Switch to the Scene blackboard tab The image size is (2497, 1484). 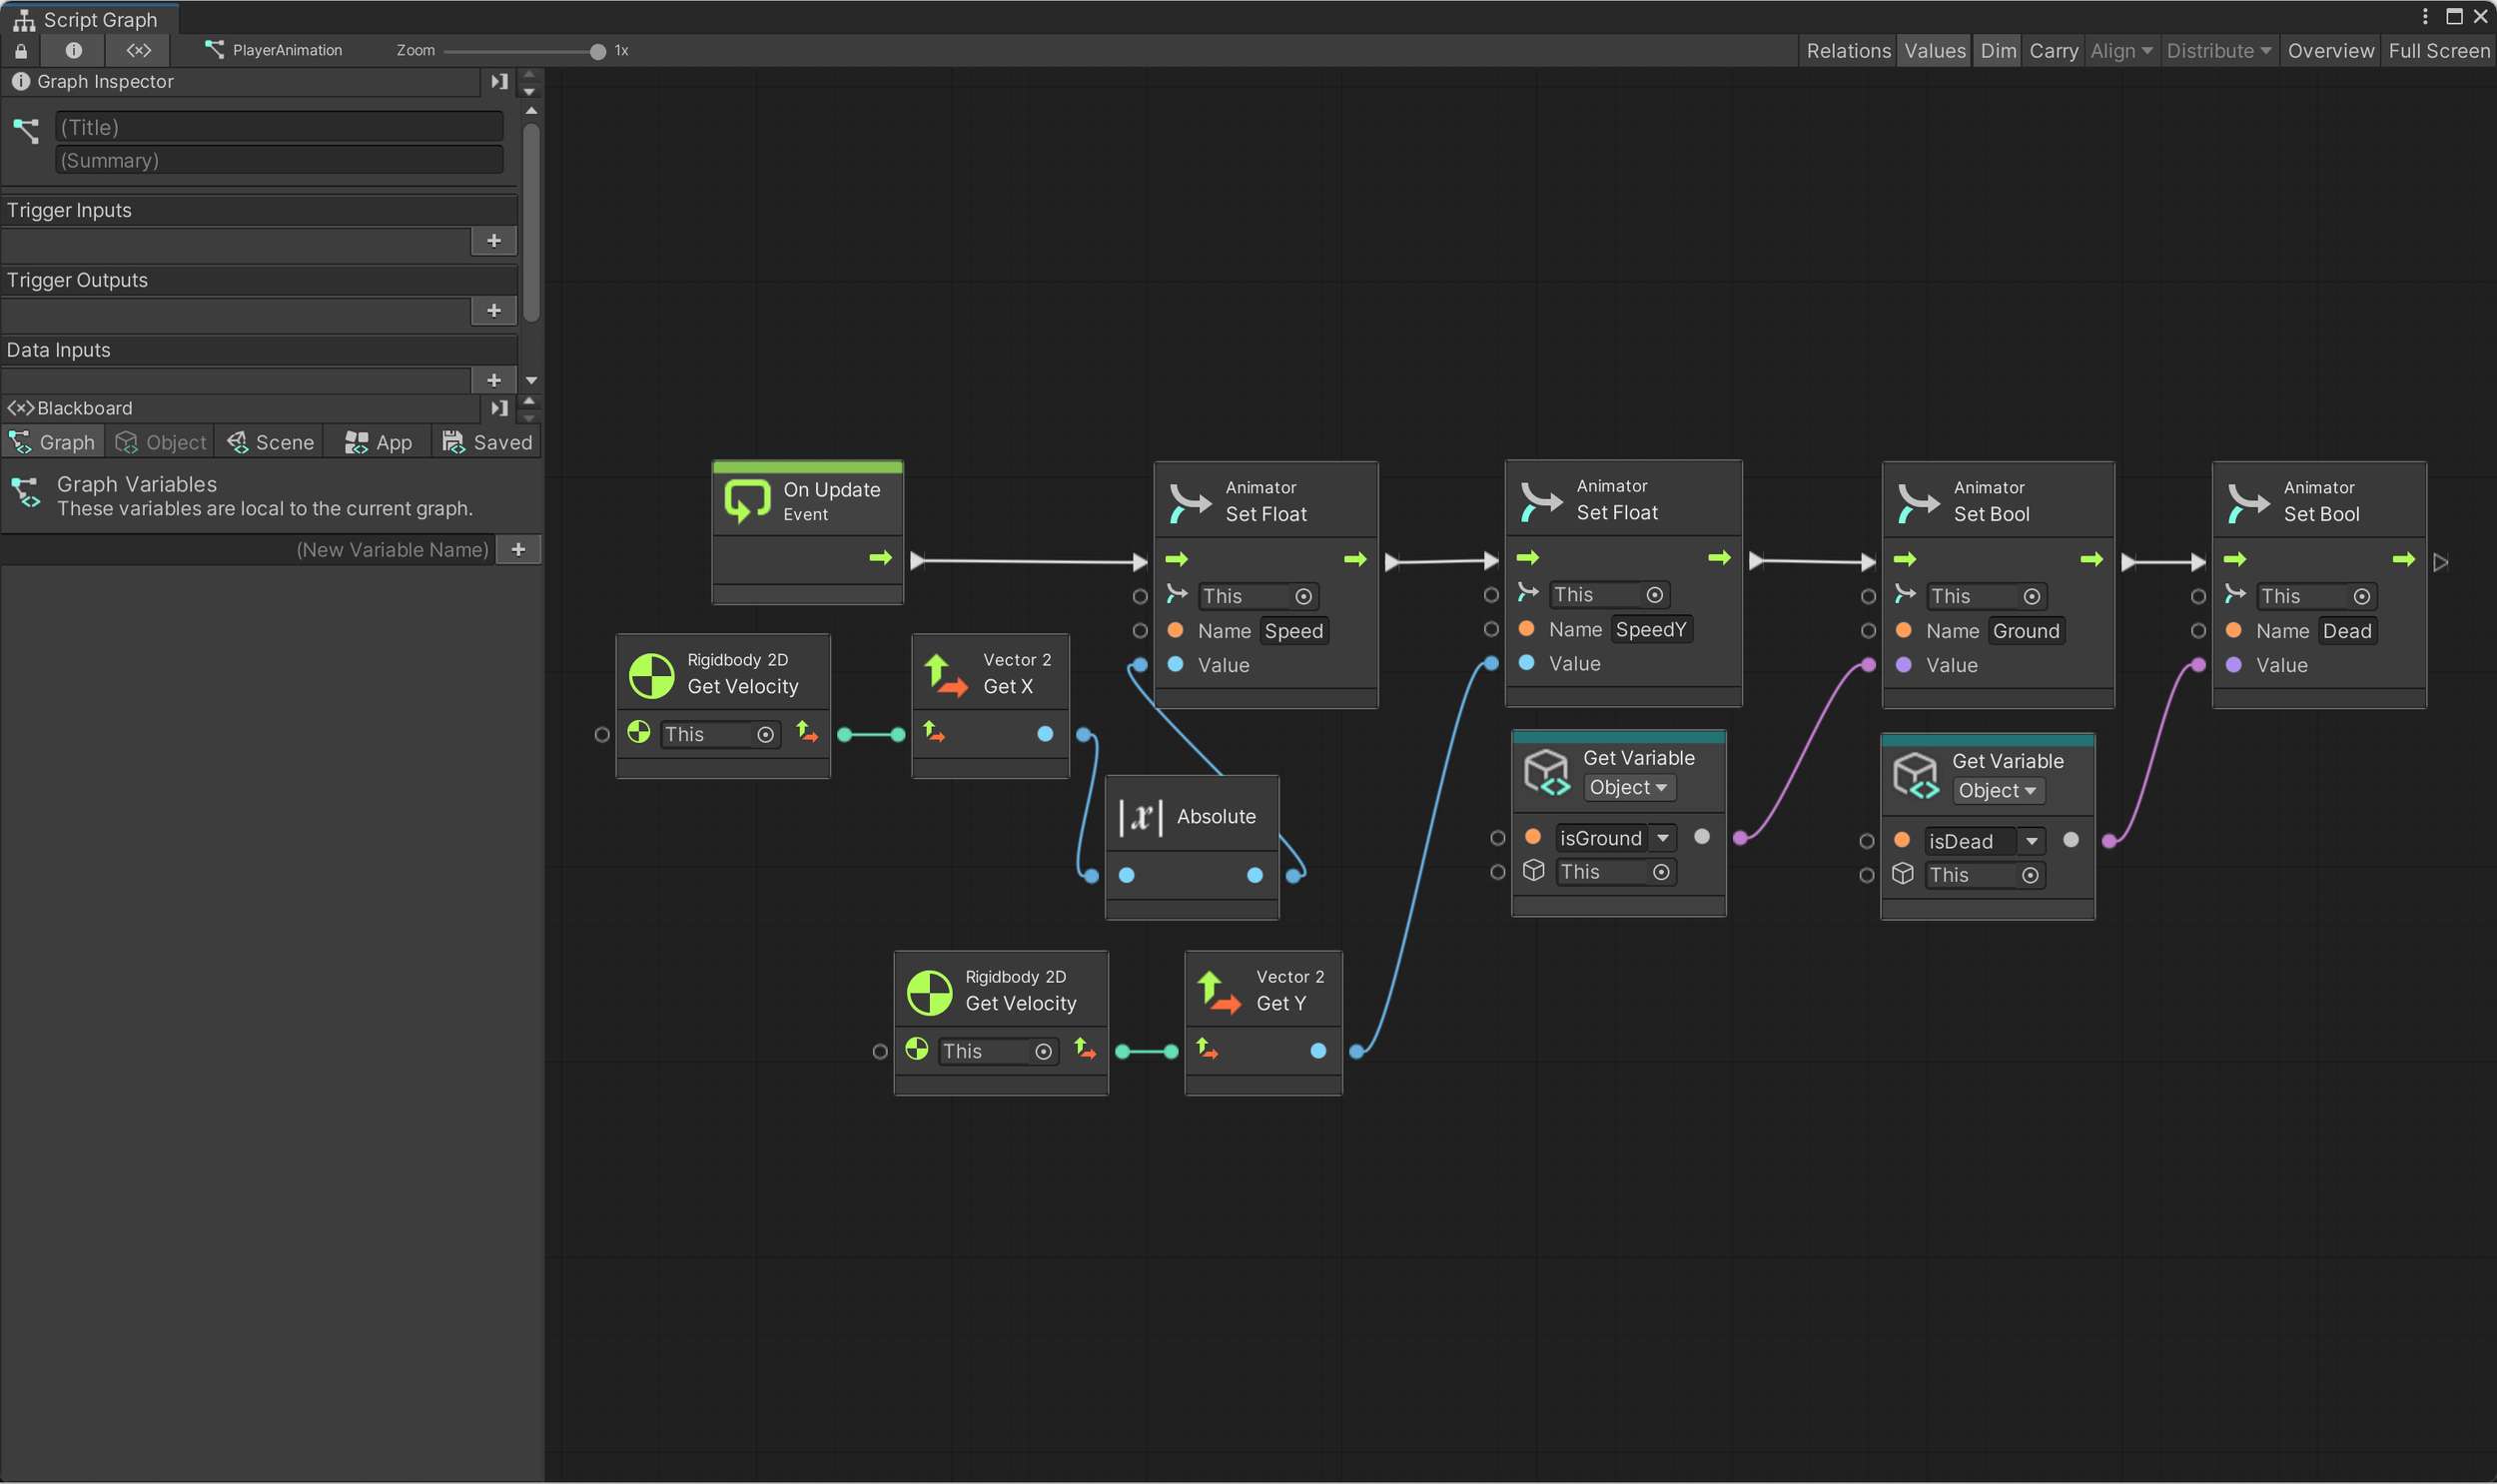271,443
